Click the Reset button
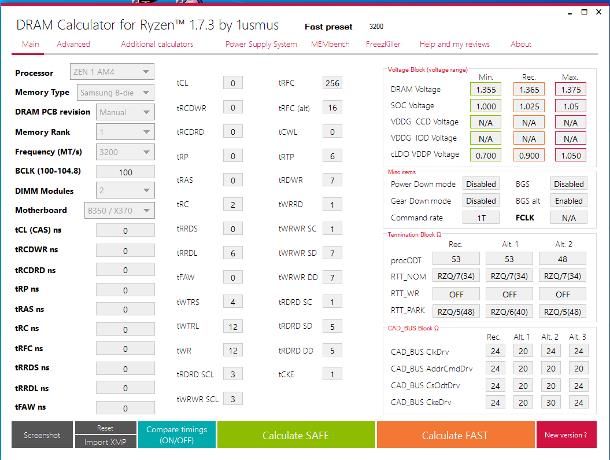Screen dimensions: 610x460 103,428
